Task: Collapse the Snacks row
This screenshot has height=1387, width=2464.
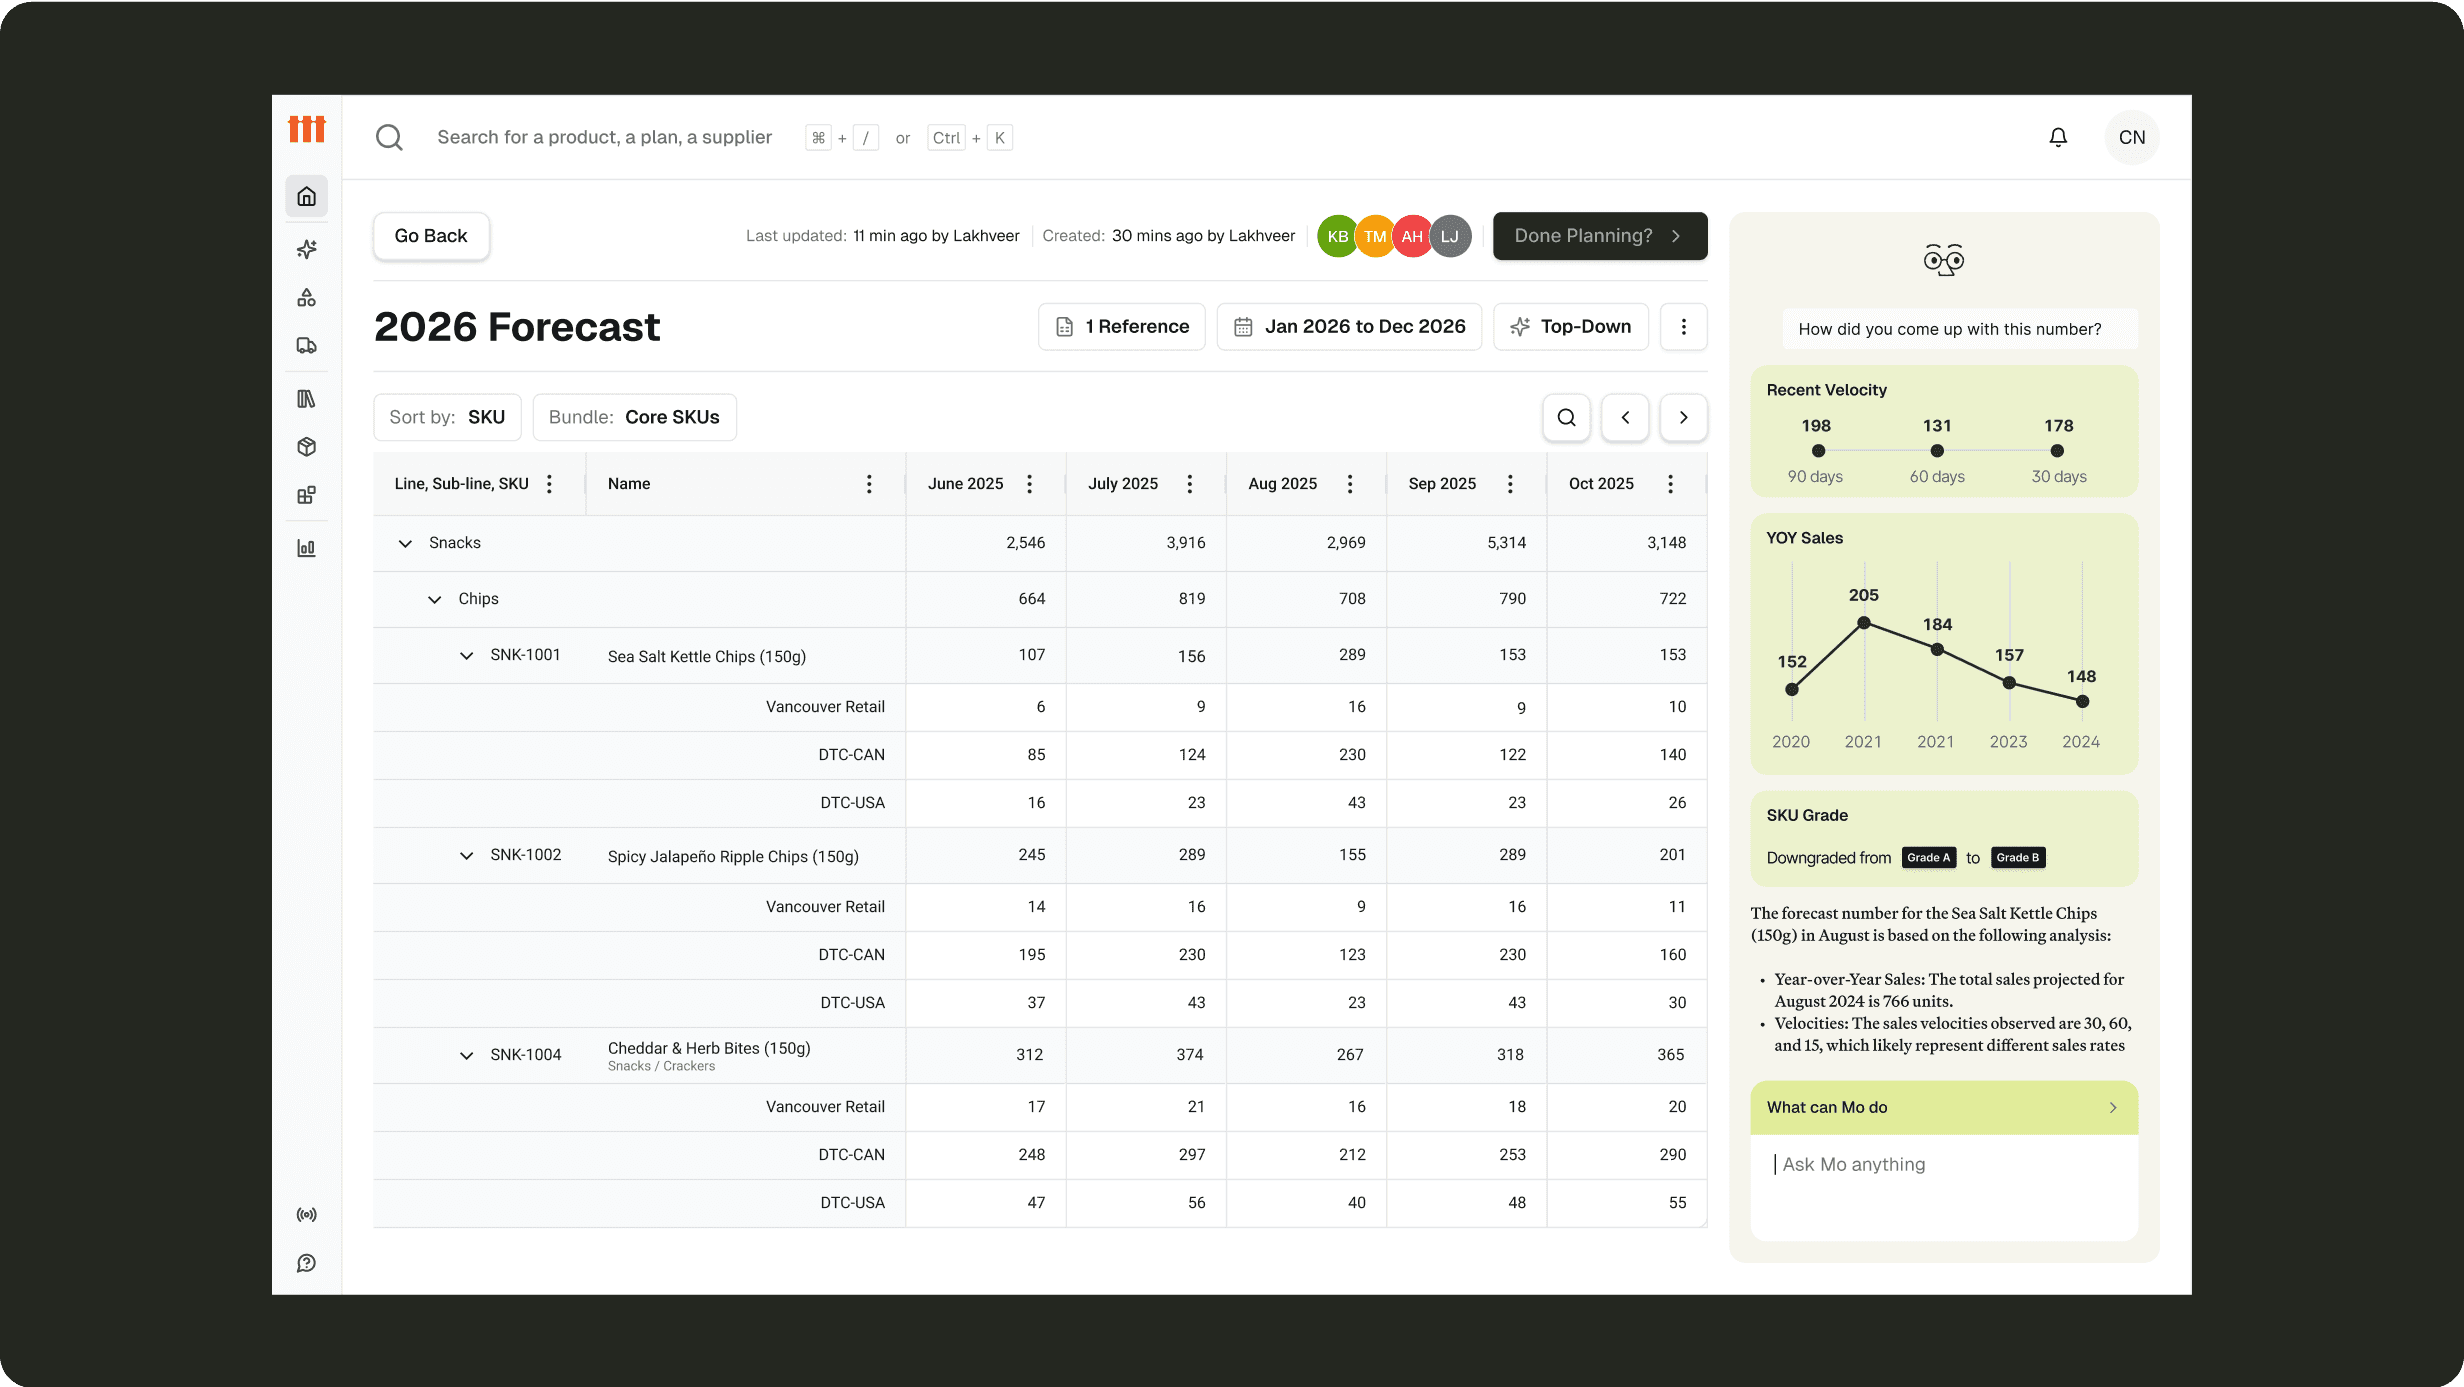Action: click(x=405, y=543)
